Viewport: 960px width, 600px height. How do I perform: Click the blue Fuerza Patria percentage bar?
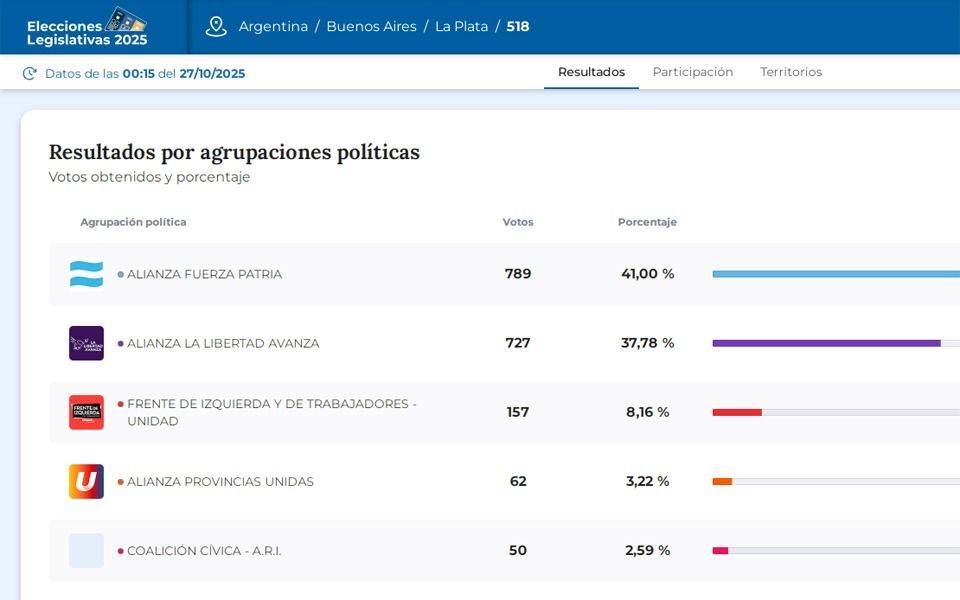pos(835,274)
